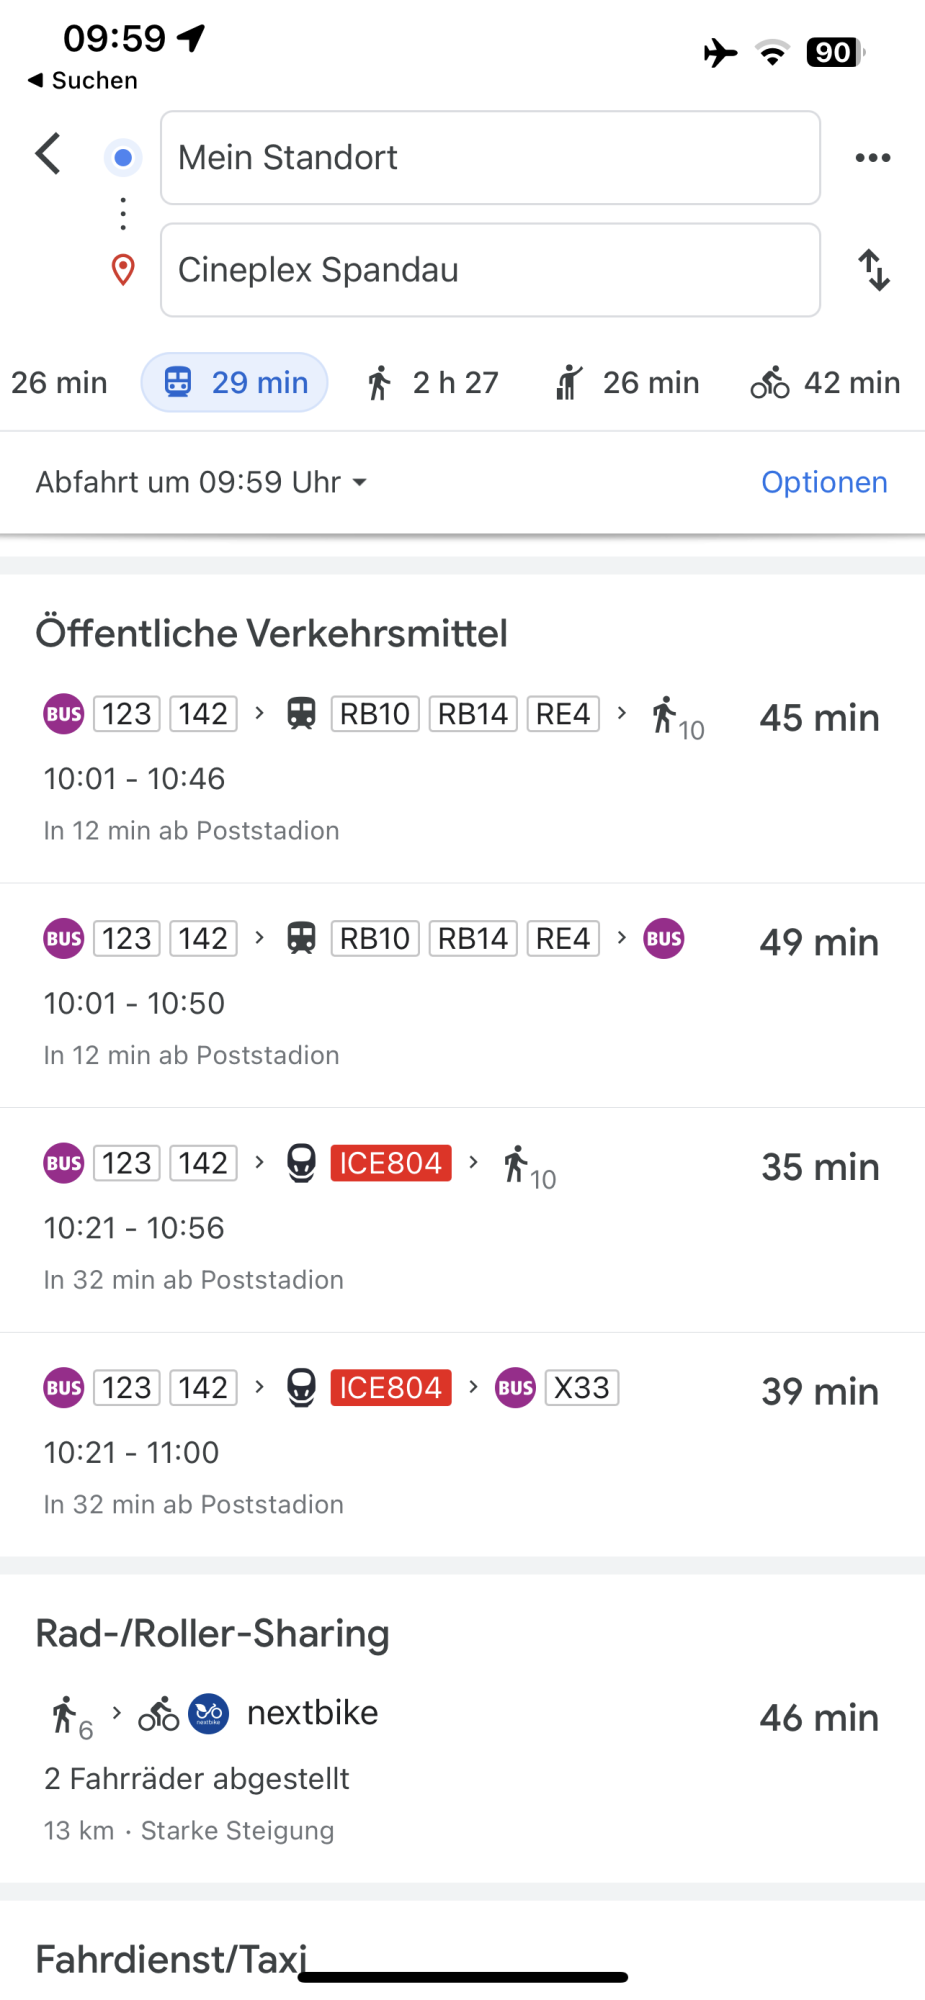Select the nextbike 46 min sharing route

click(x=462, y=1765)
